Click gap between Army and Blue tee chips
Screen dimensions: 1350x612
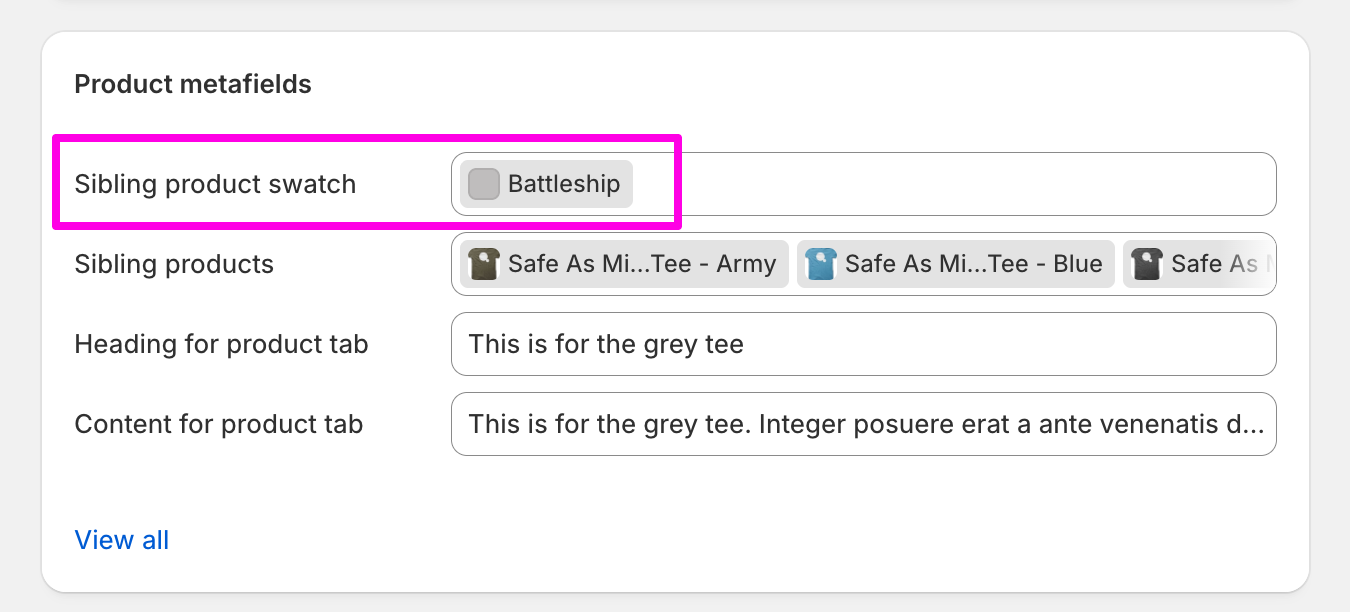[x=793, y=264]
